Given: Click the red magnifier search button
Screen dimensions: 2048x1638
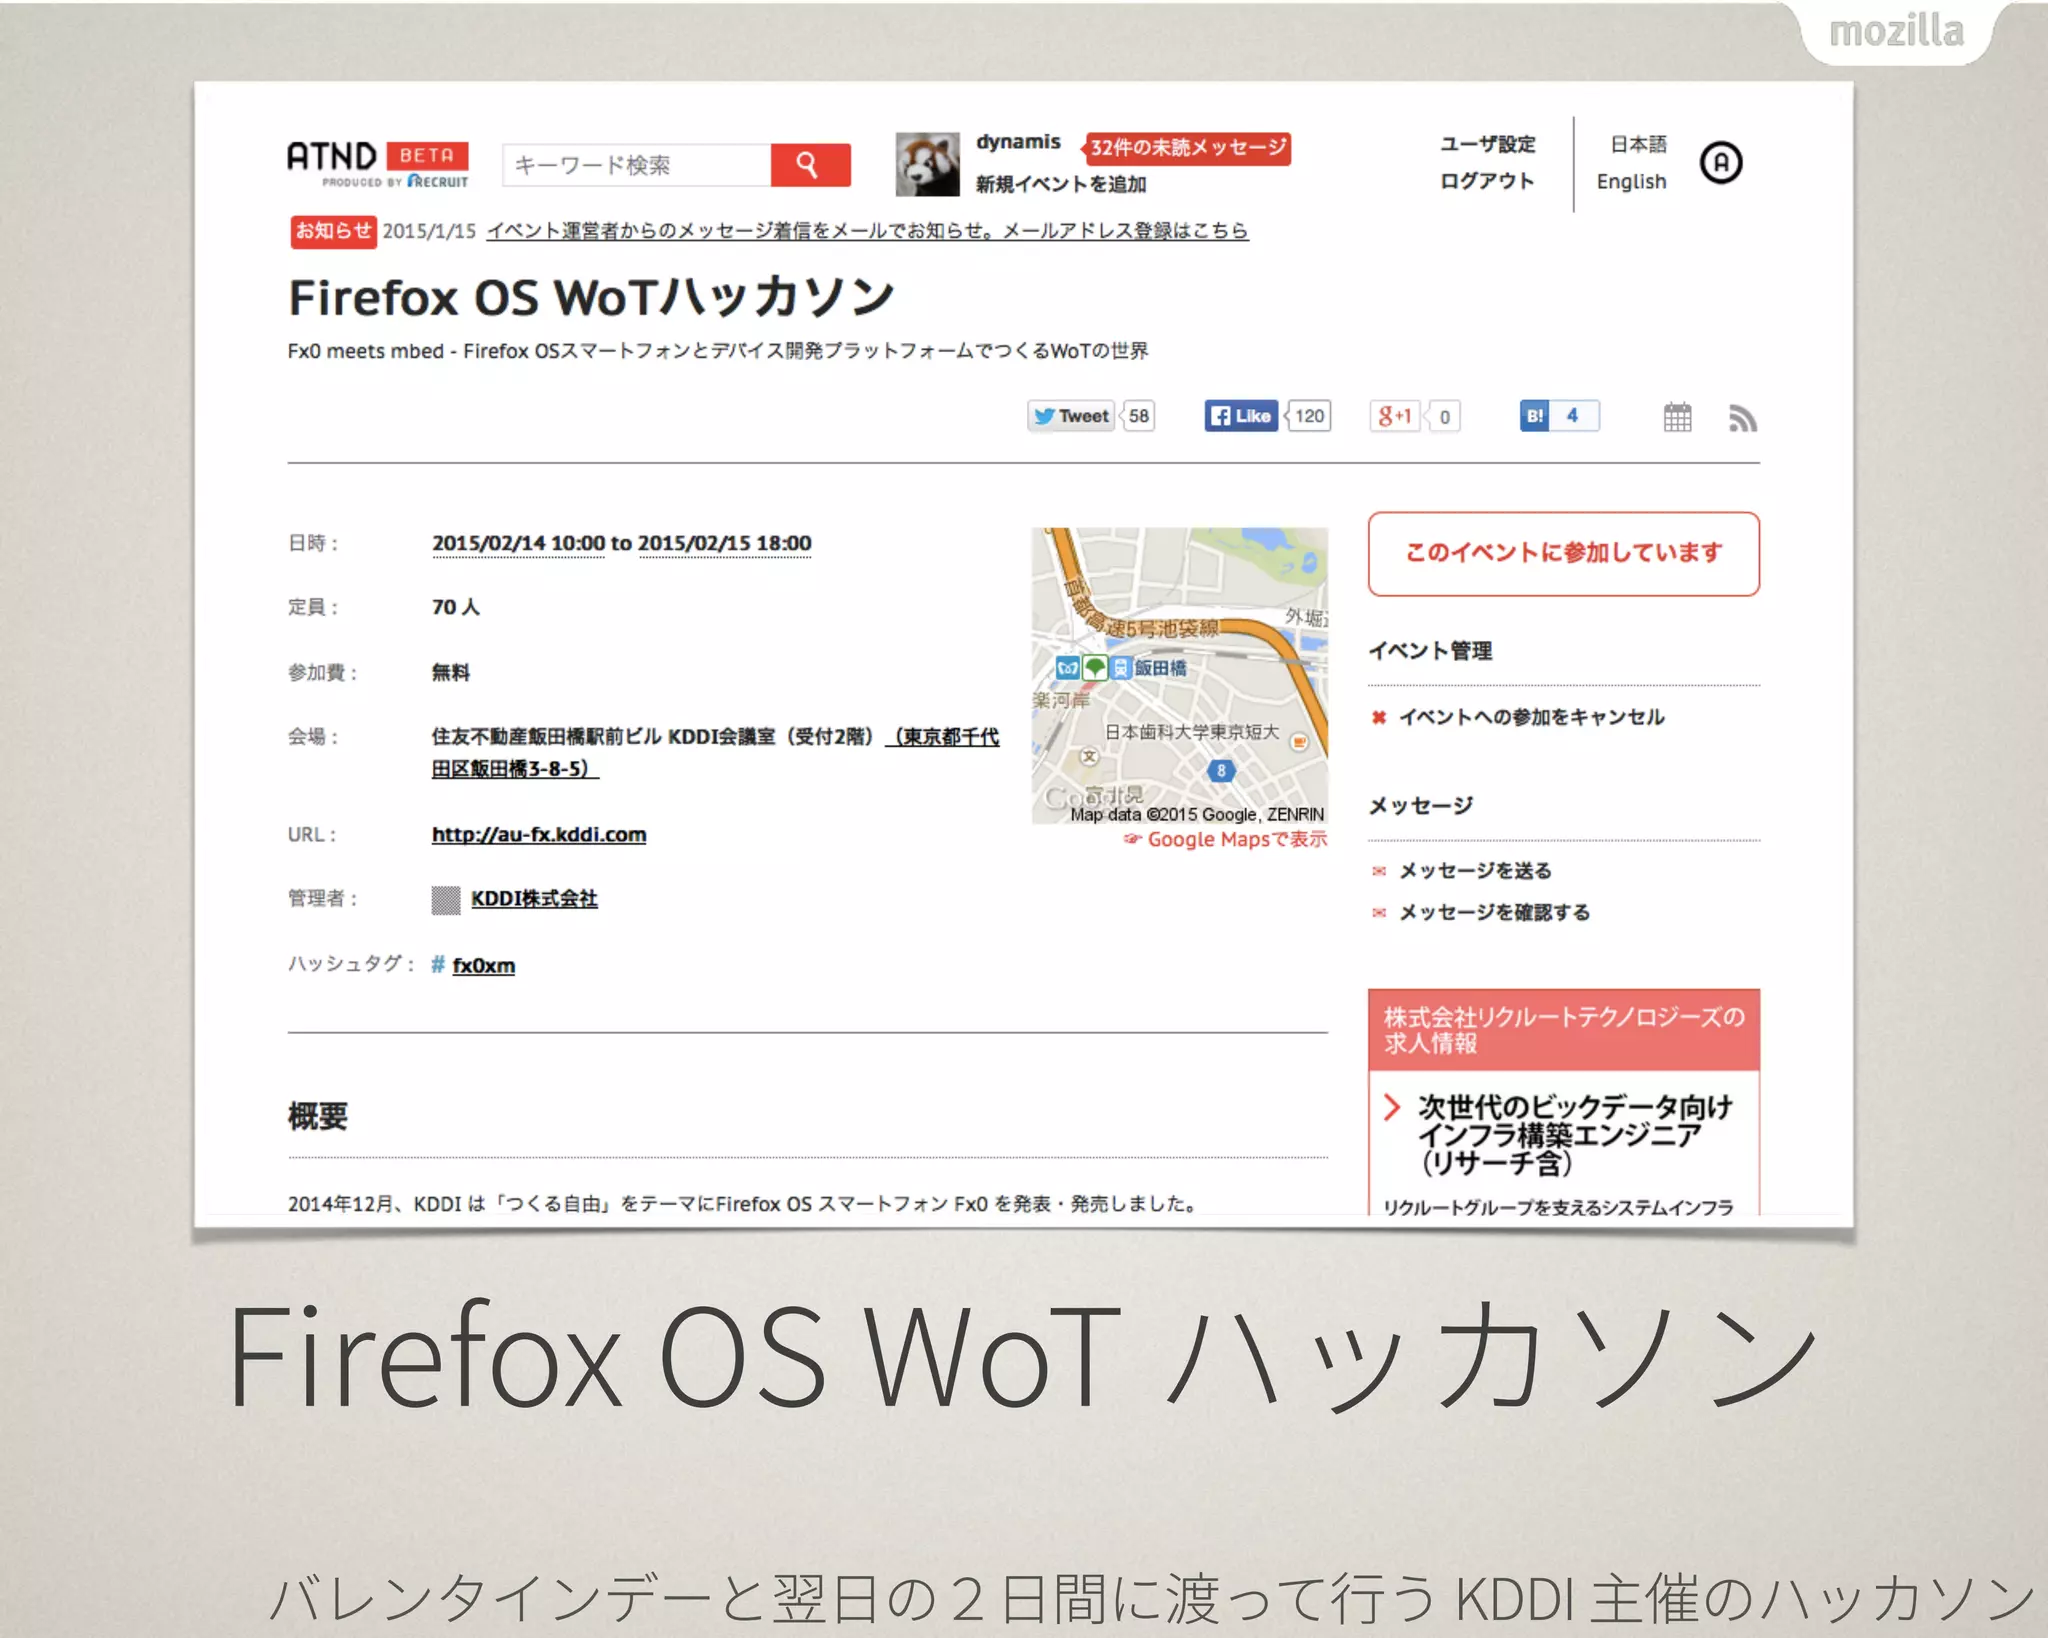Looking at the screenshot, I should click(x=810, y=165).
